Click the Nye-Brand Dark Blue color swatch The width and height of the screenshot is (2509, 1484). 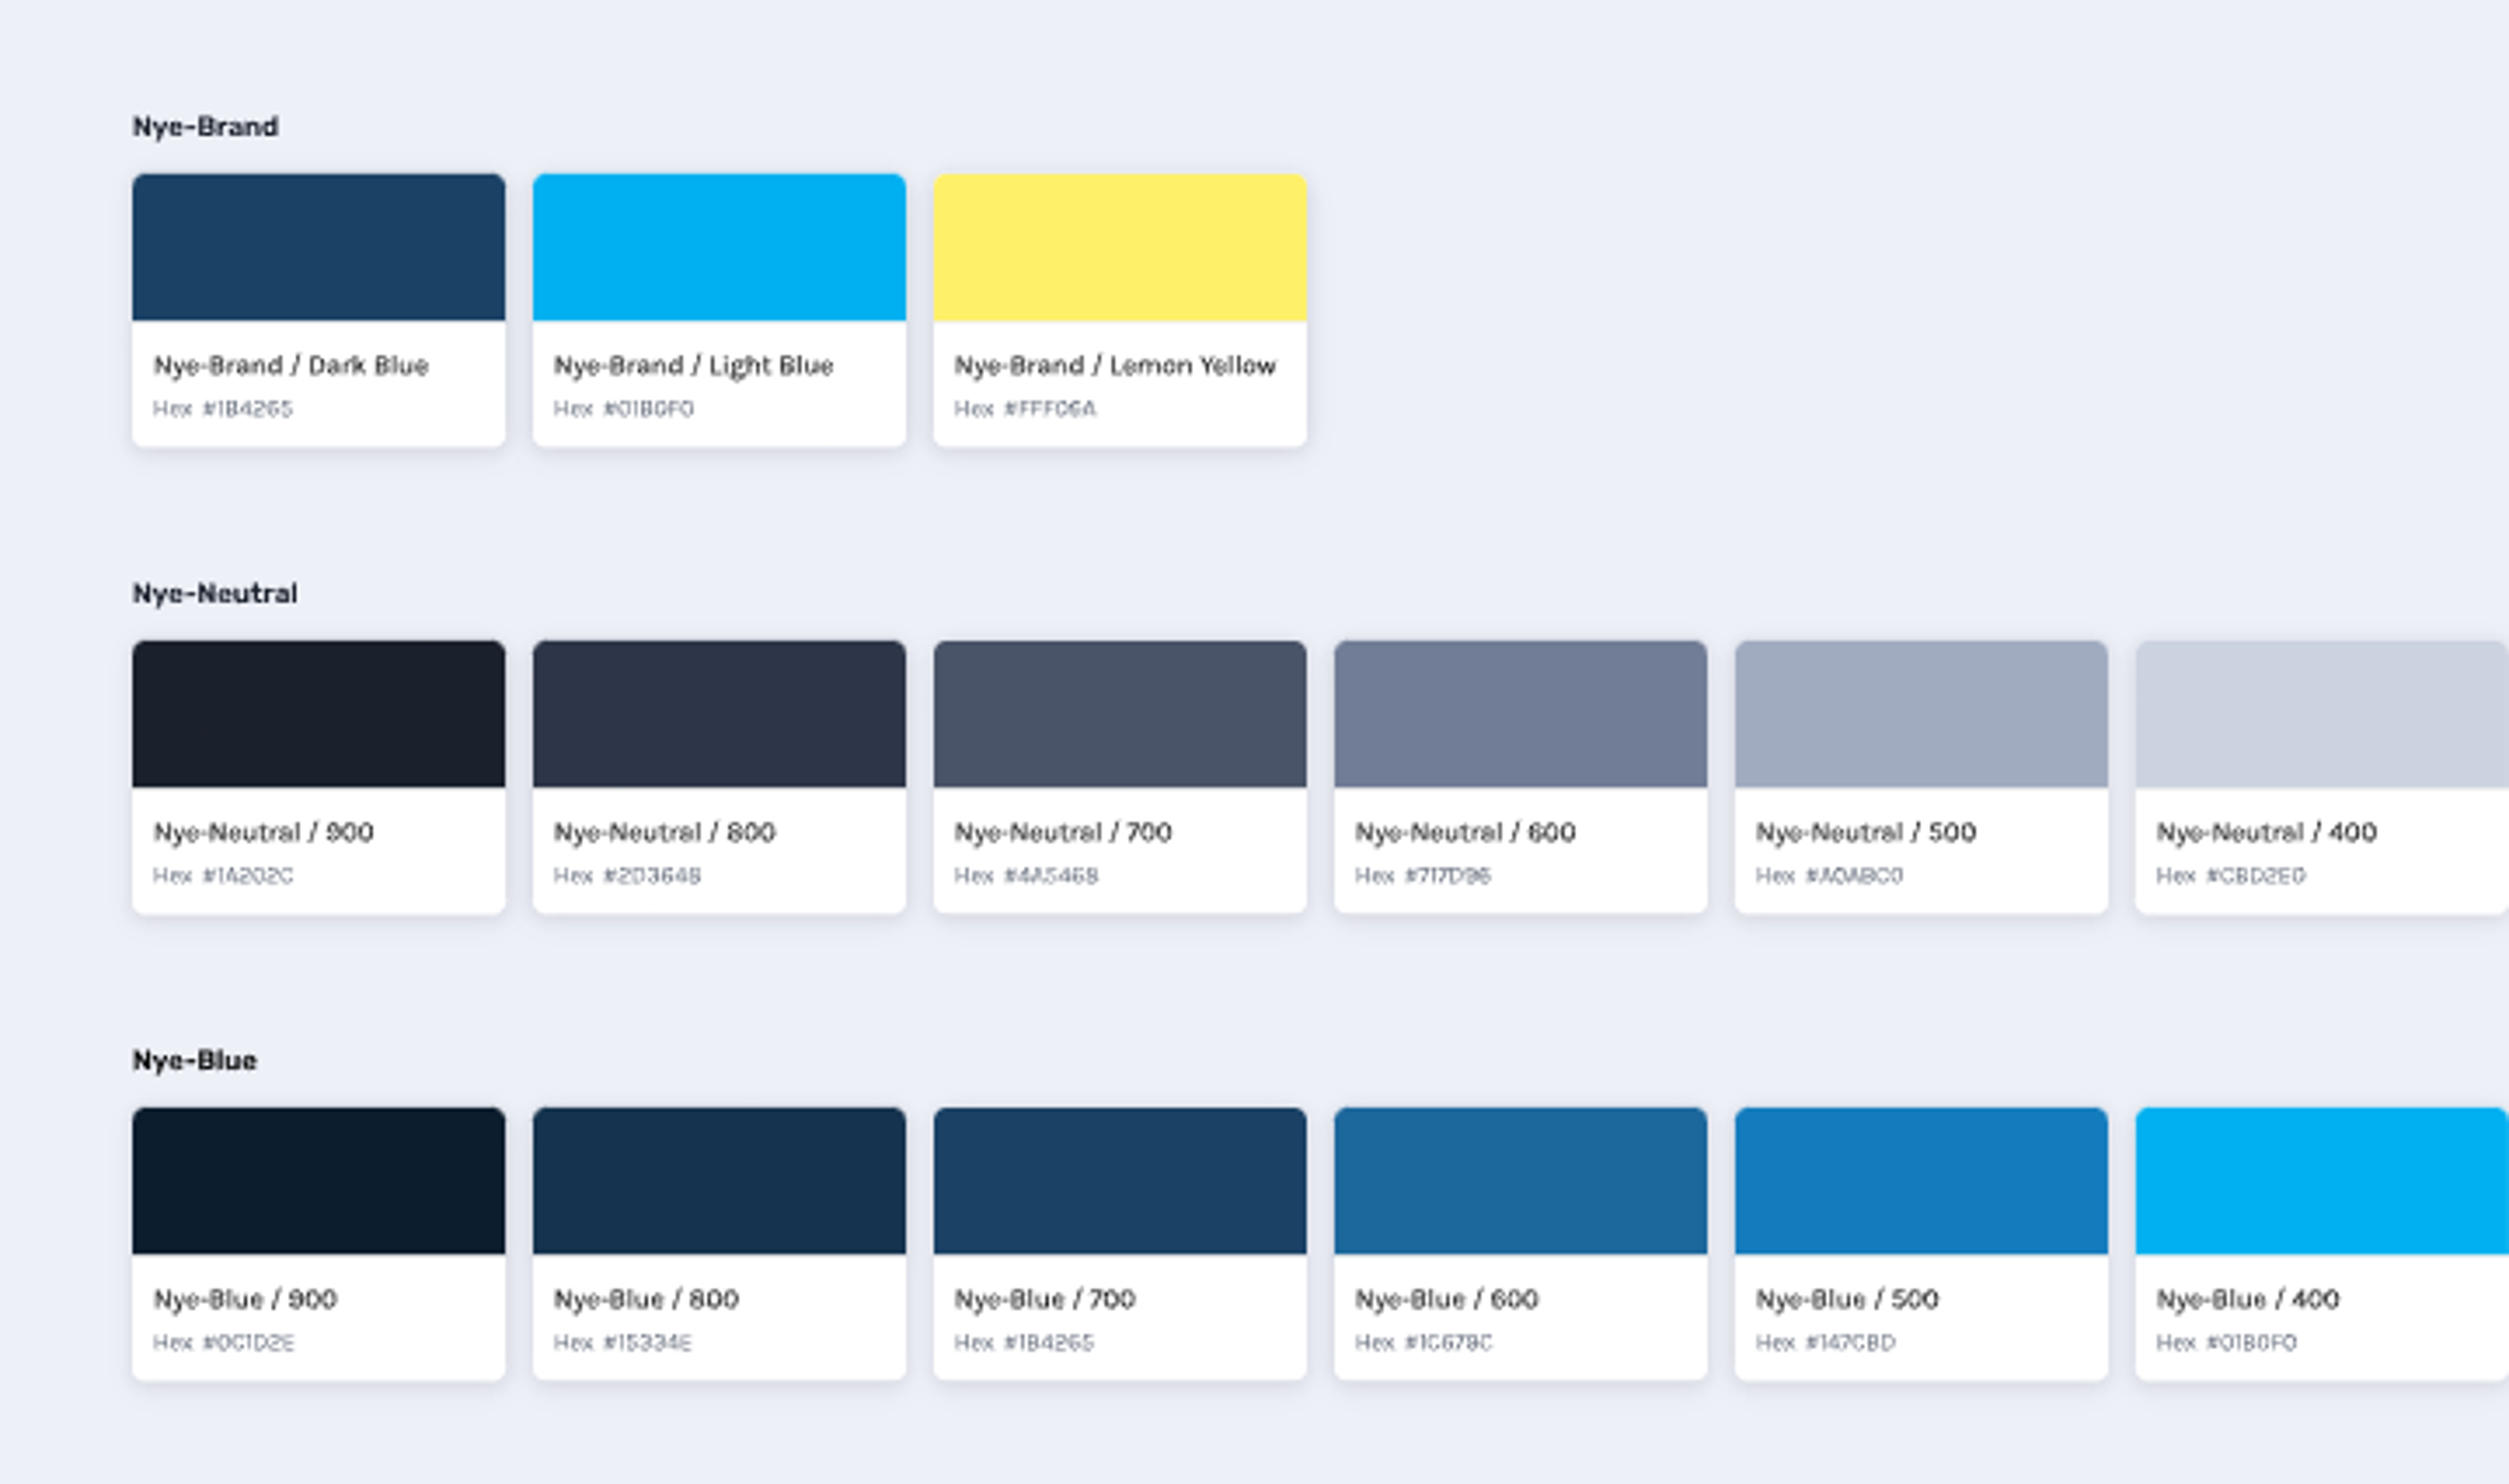coord(318,247)
